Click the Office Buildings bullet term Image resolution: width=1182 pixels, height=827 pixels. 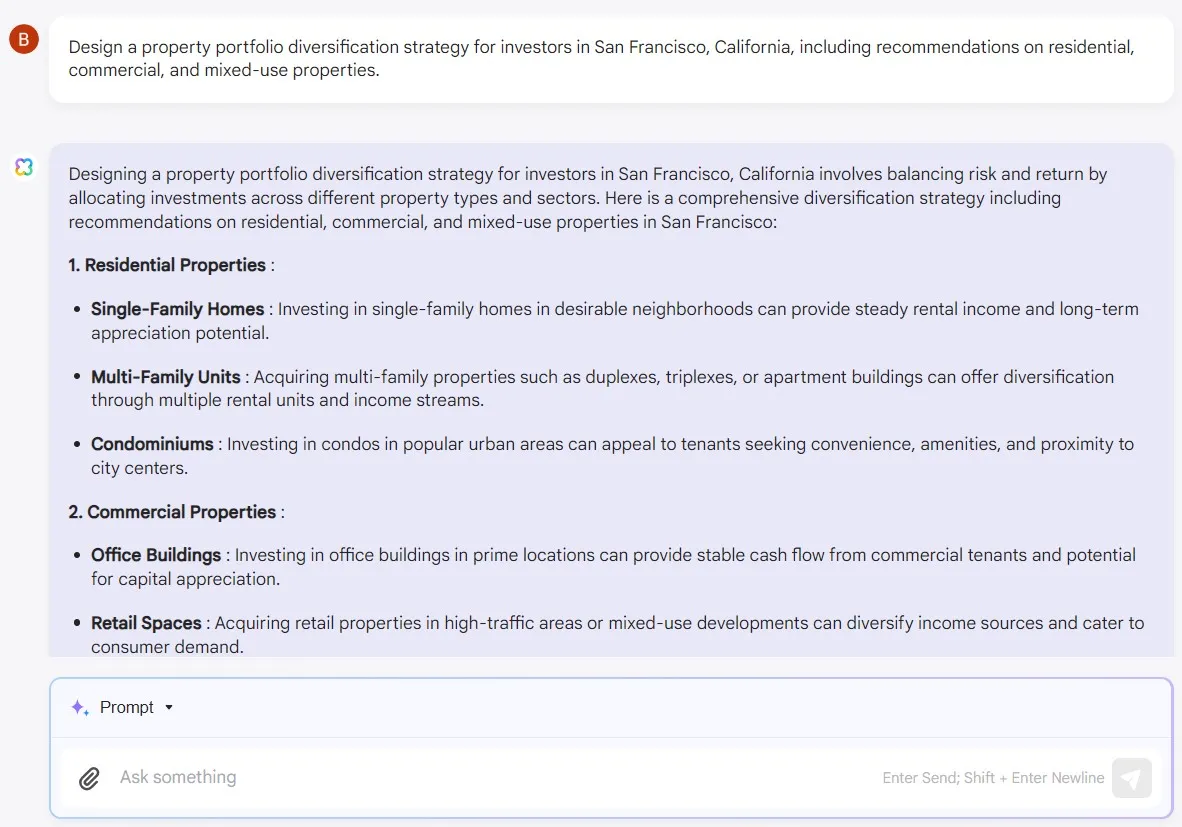tap(156, 555)
